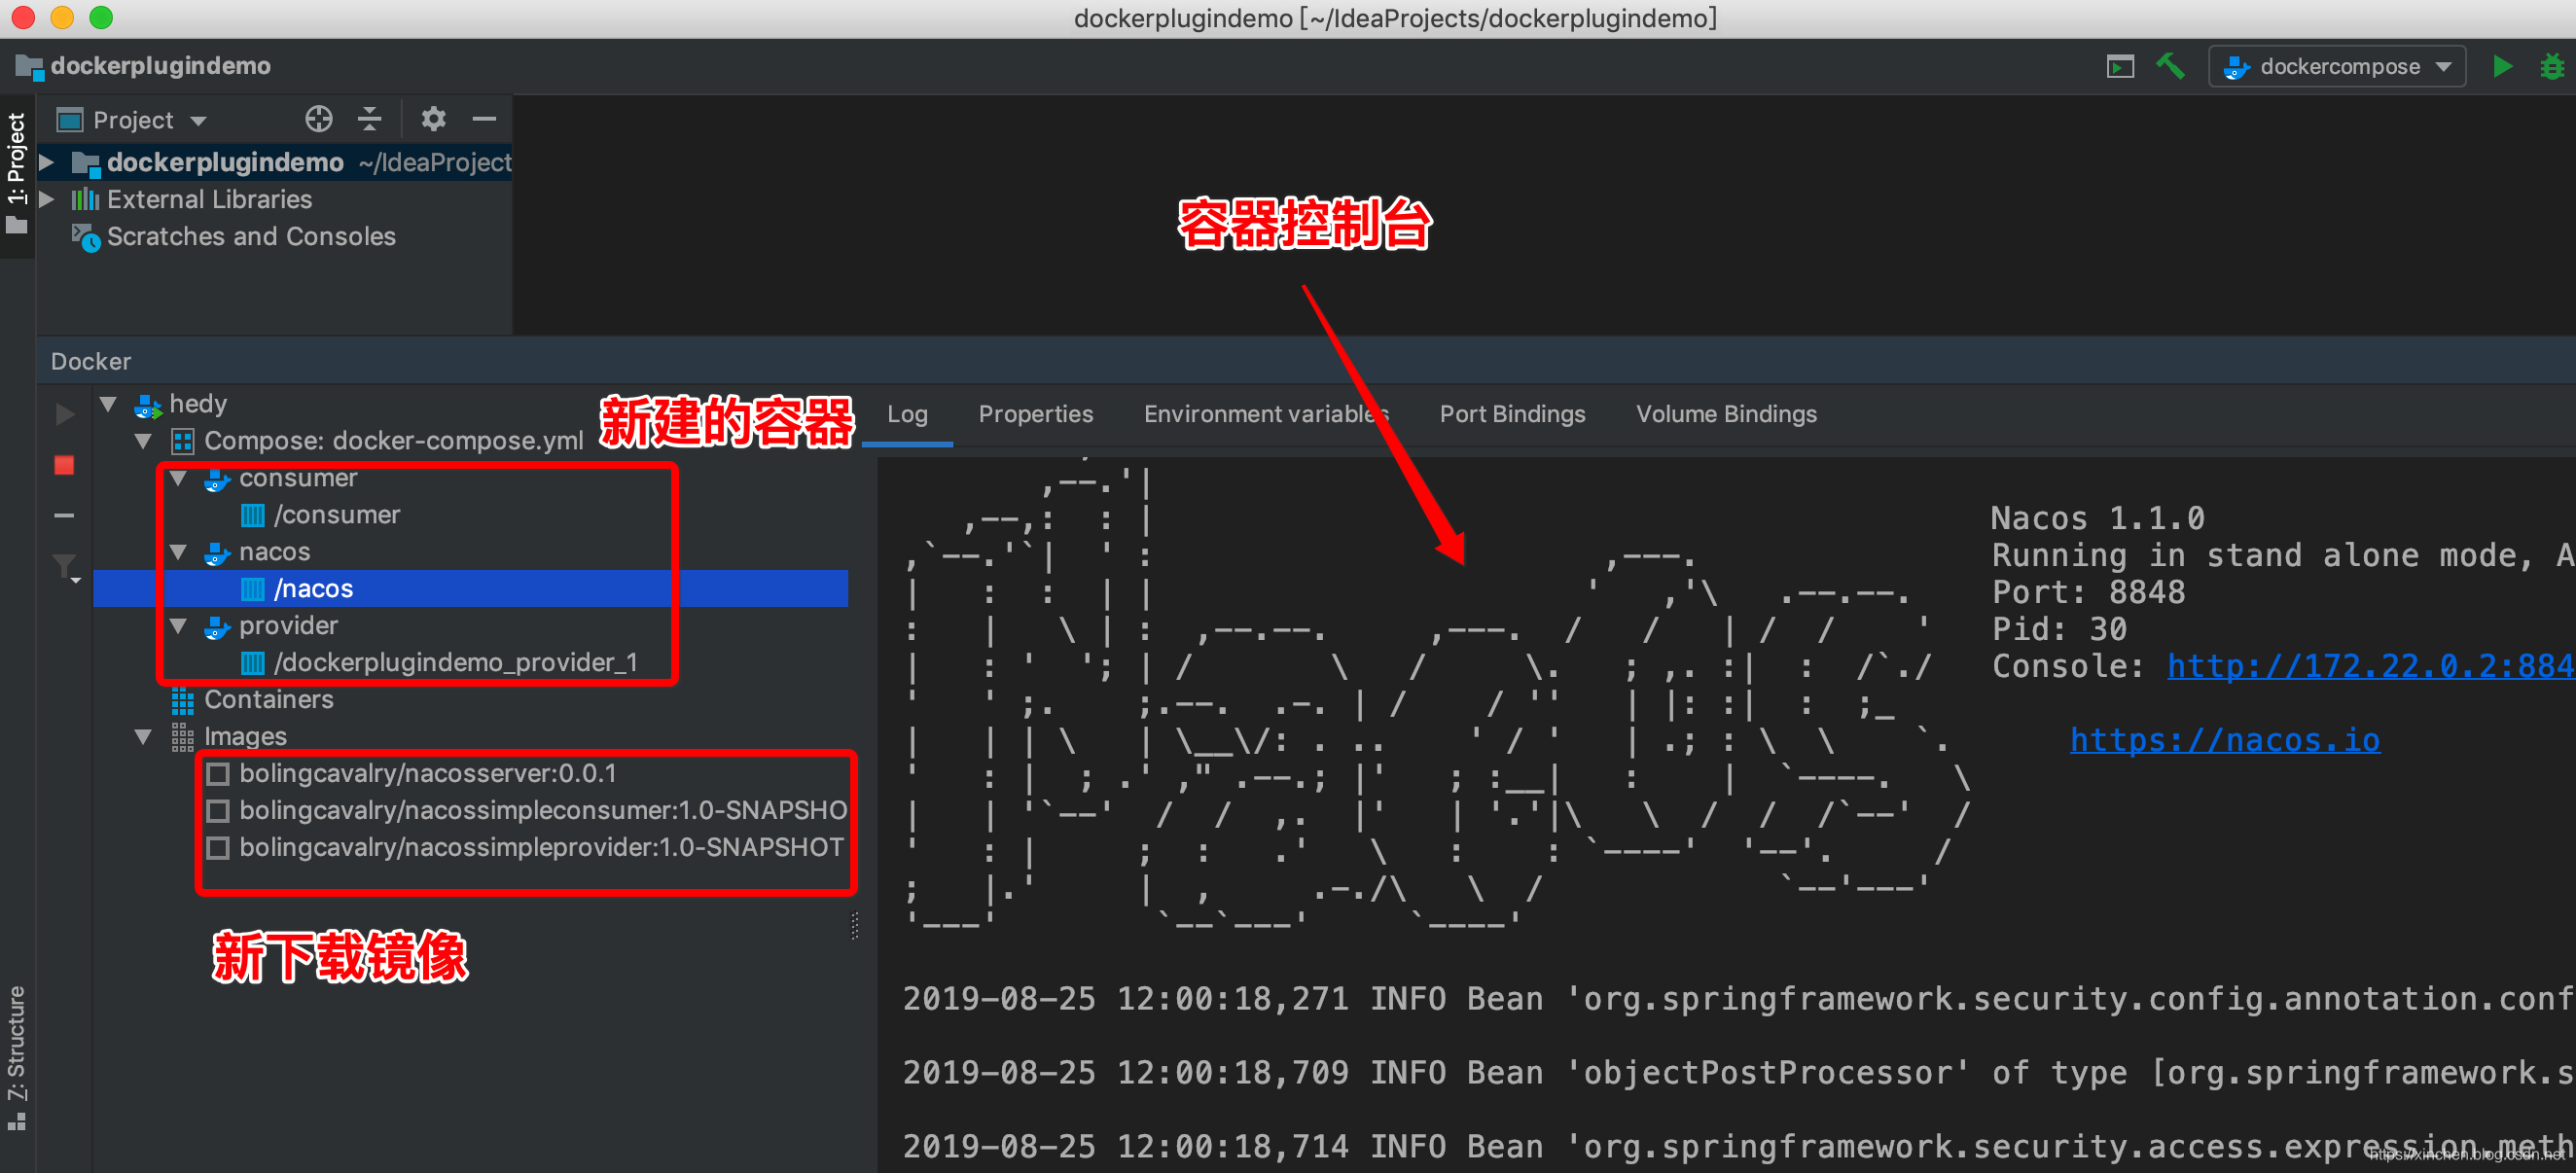Check the bolingcavalry/nacosserver:0.0.1 image checkbox
Viewport: 2576px width, 1173px height.
[218, 773]
